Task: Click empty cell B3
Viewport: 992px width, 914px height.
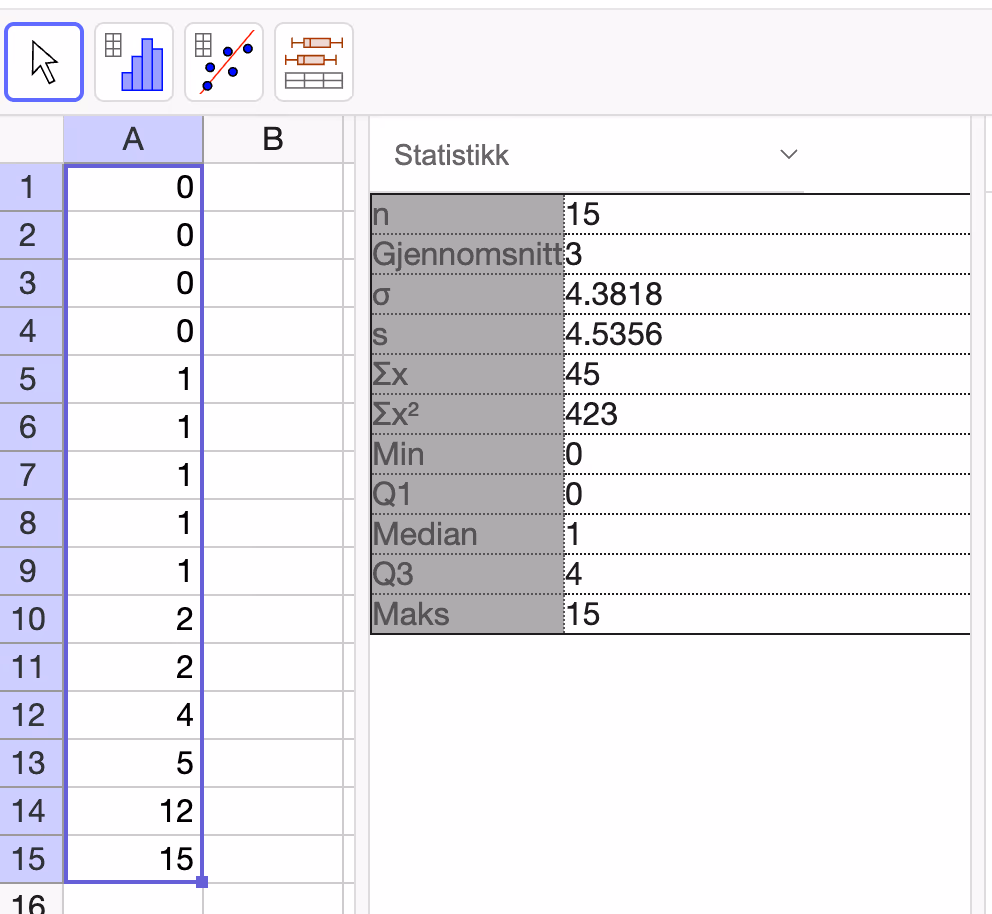Action: pos(273,283)
